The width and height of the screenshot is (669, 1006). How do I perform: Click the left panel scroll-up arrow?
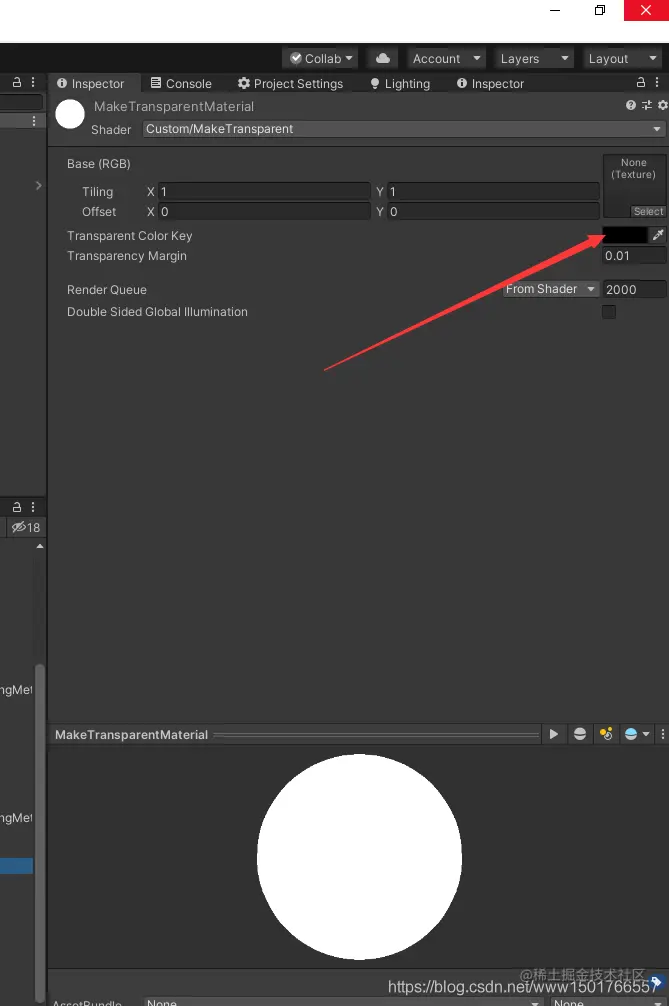tap(40, 547)
